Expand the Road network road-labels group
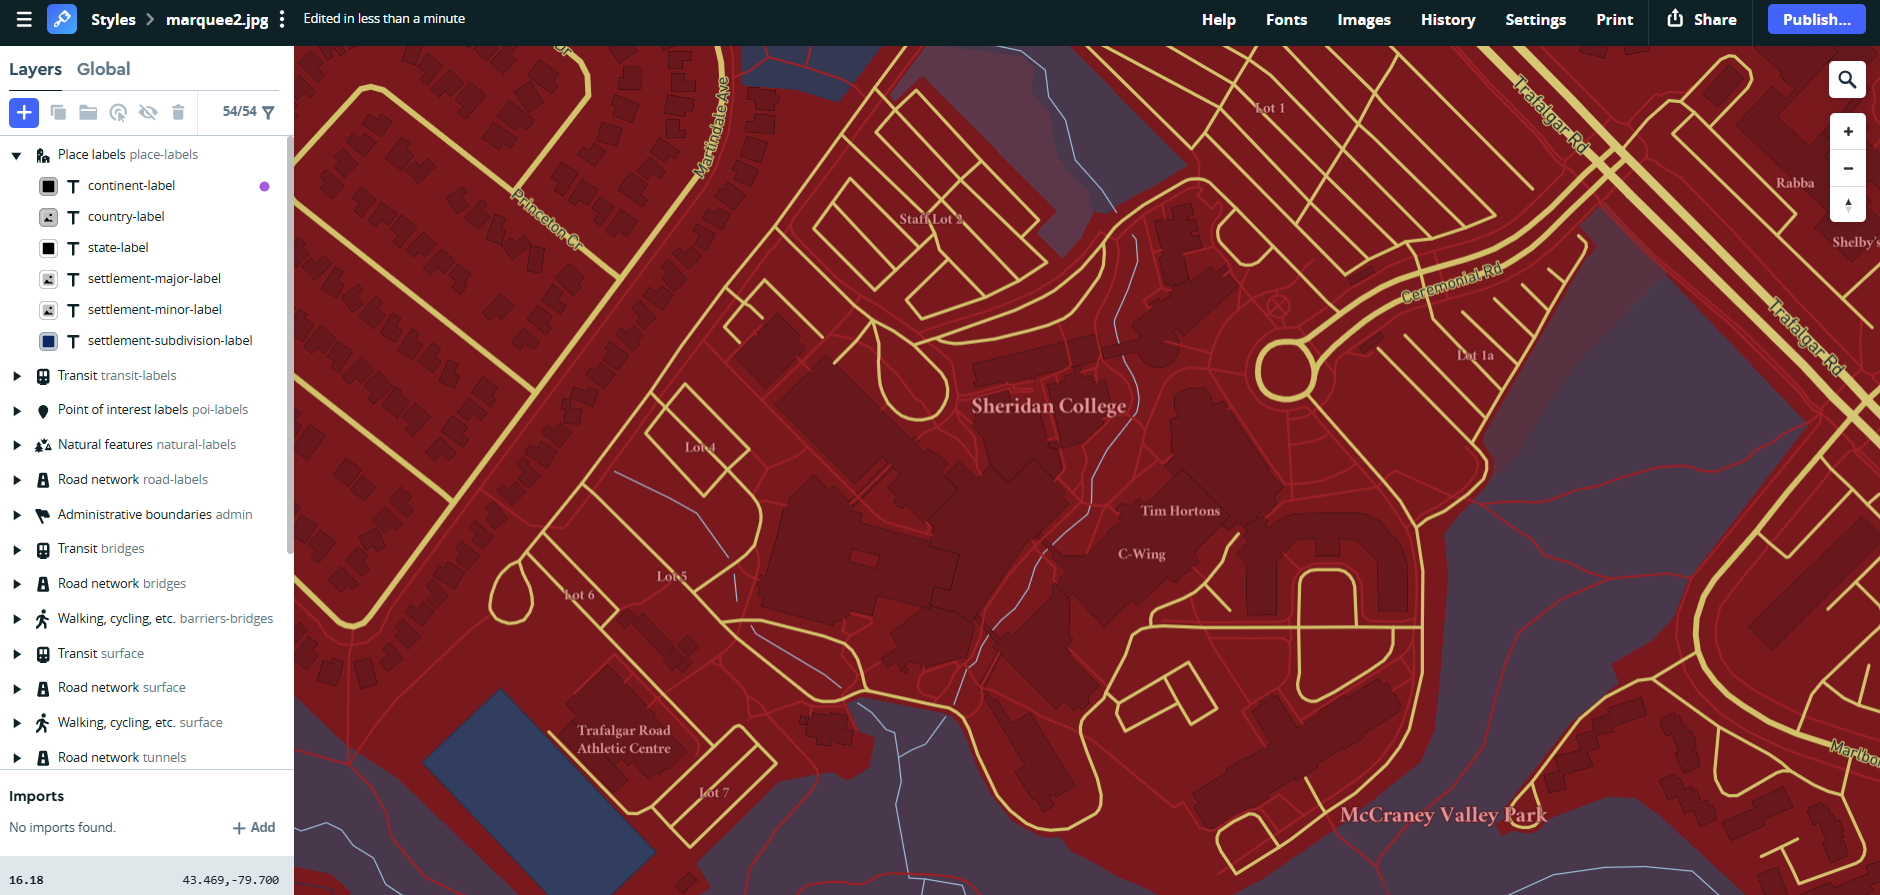Screen dimensions: 1880x895 [16, 480]
